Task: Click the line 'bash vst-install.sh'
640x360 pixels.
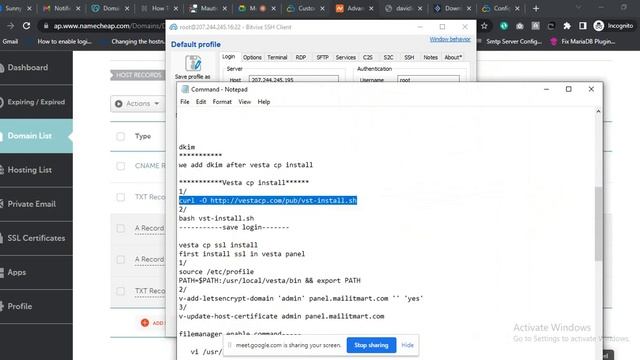Action: tap(216, 218)
